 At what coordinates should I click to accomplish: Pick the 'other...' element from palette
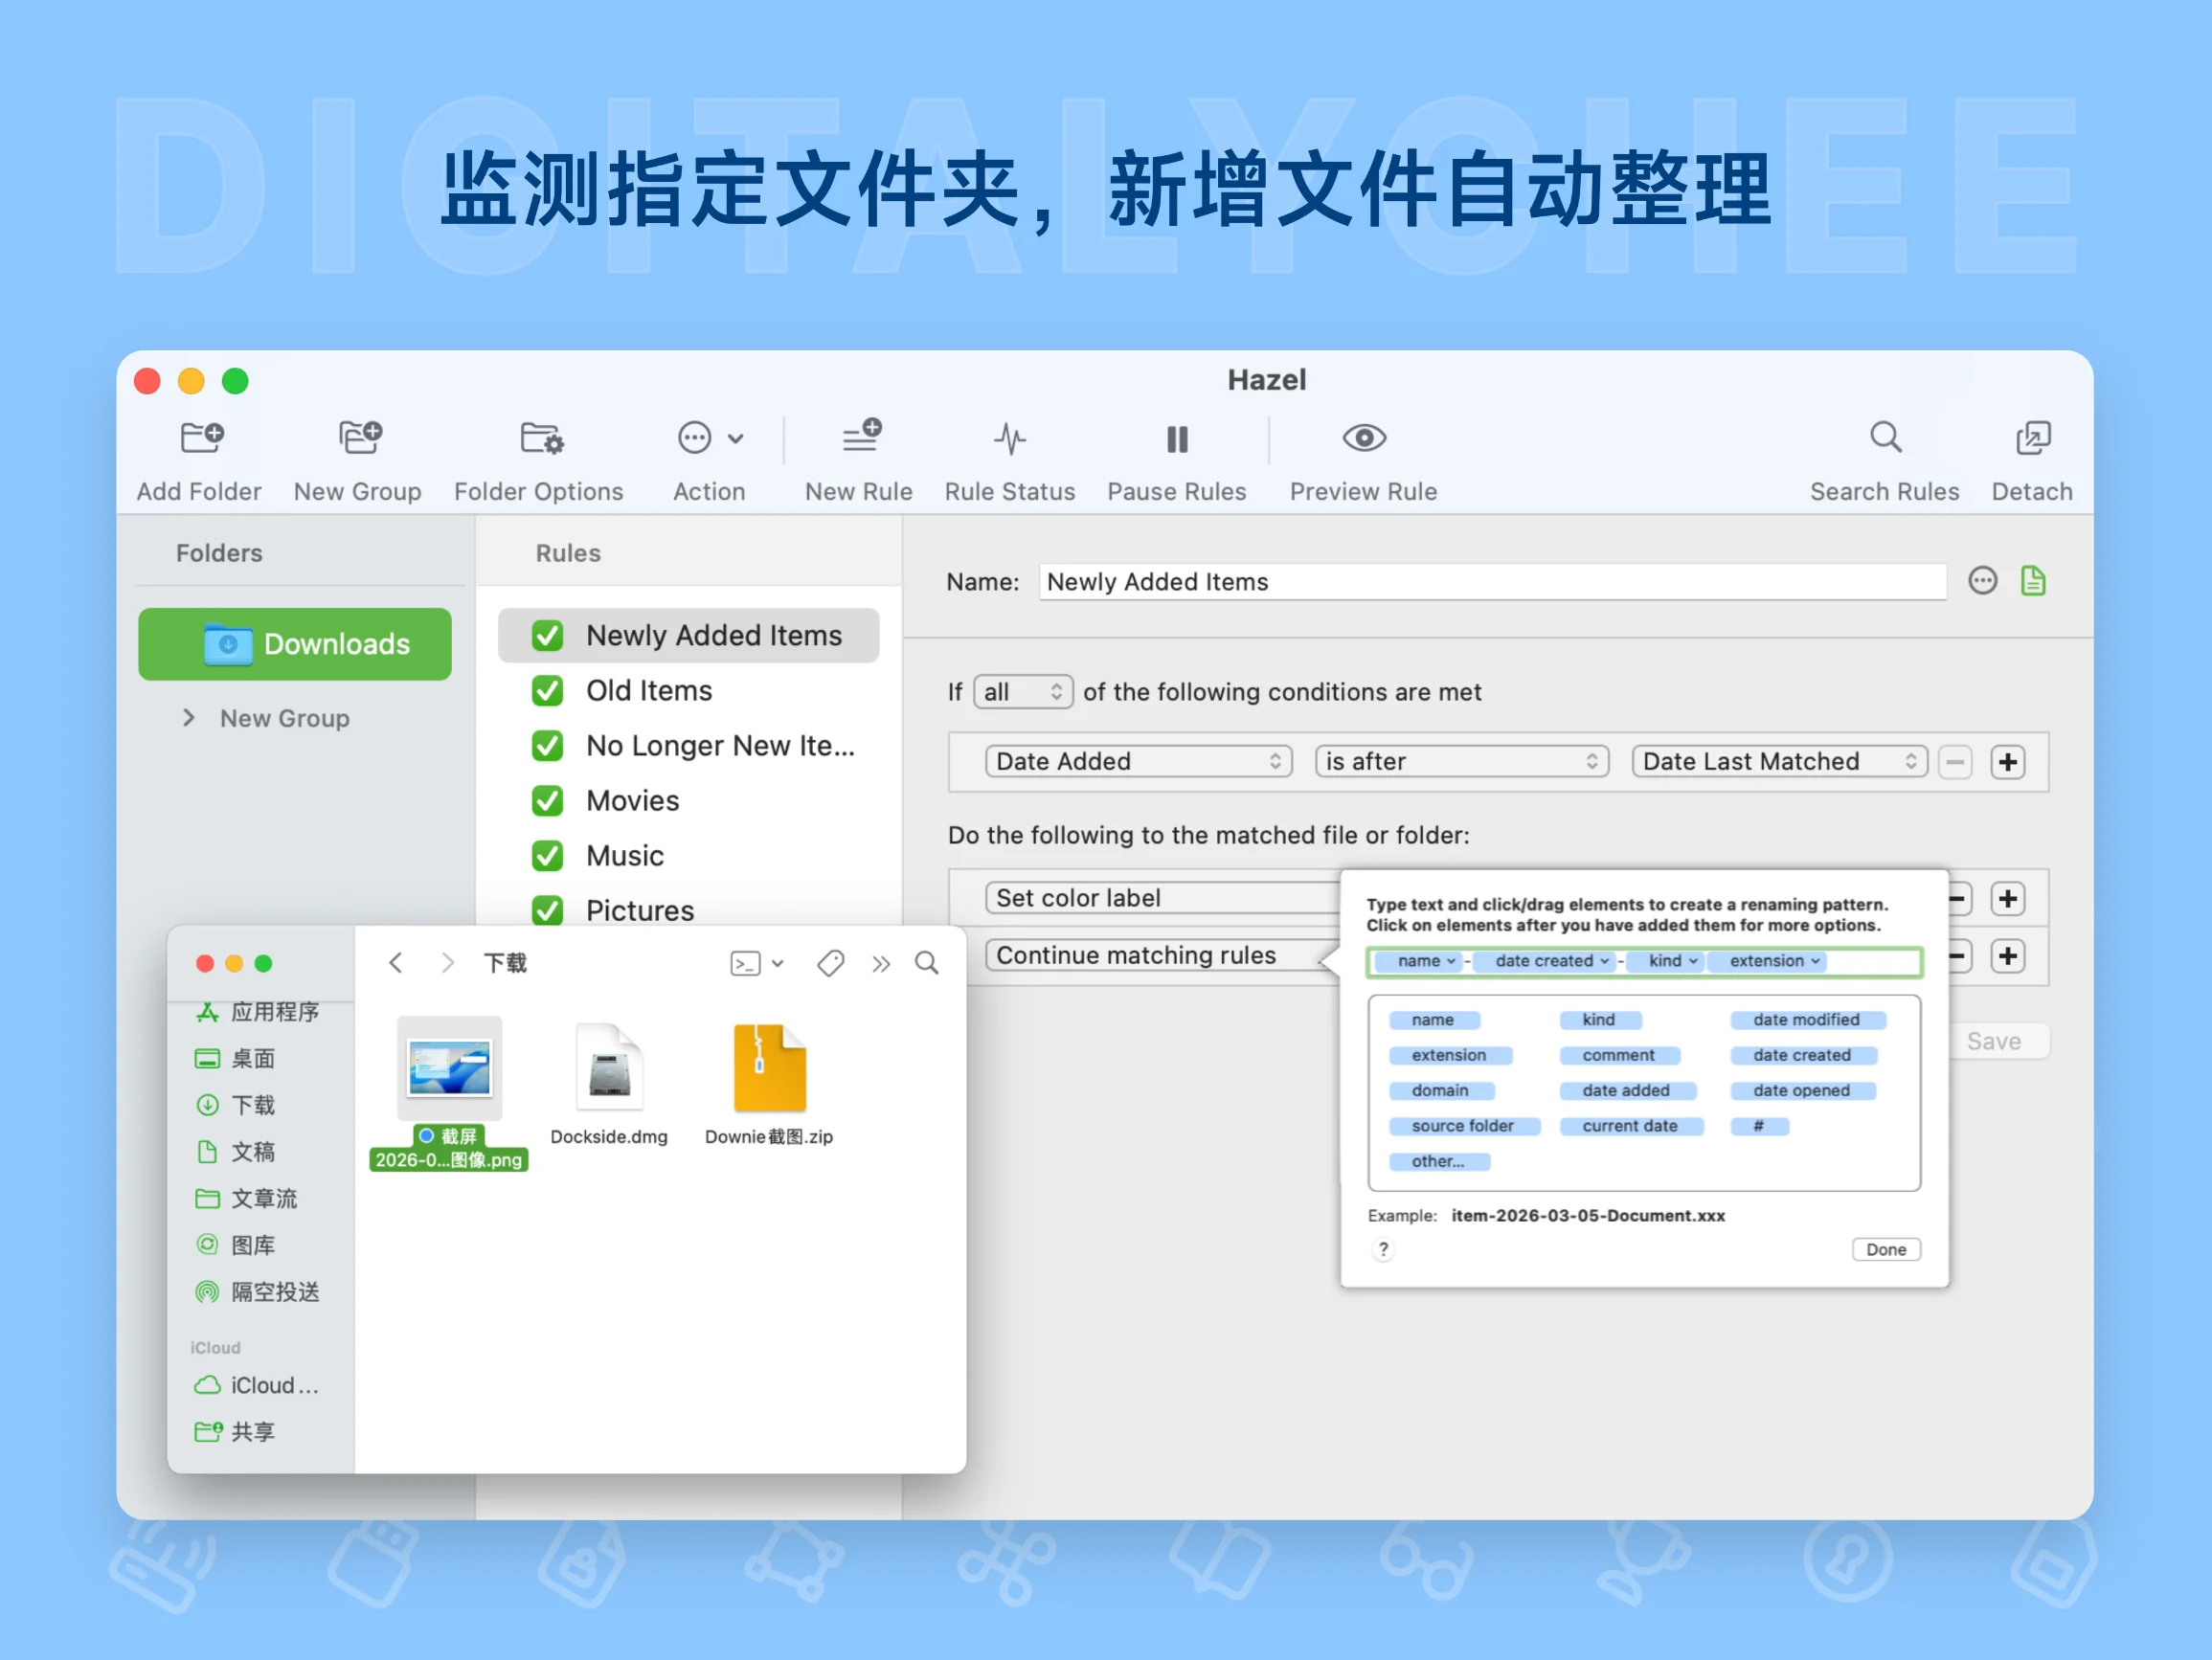pyautogui.click(x=1438, y=1161)
